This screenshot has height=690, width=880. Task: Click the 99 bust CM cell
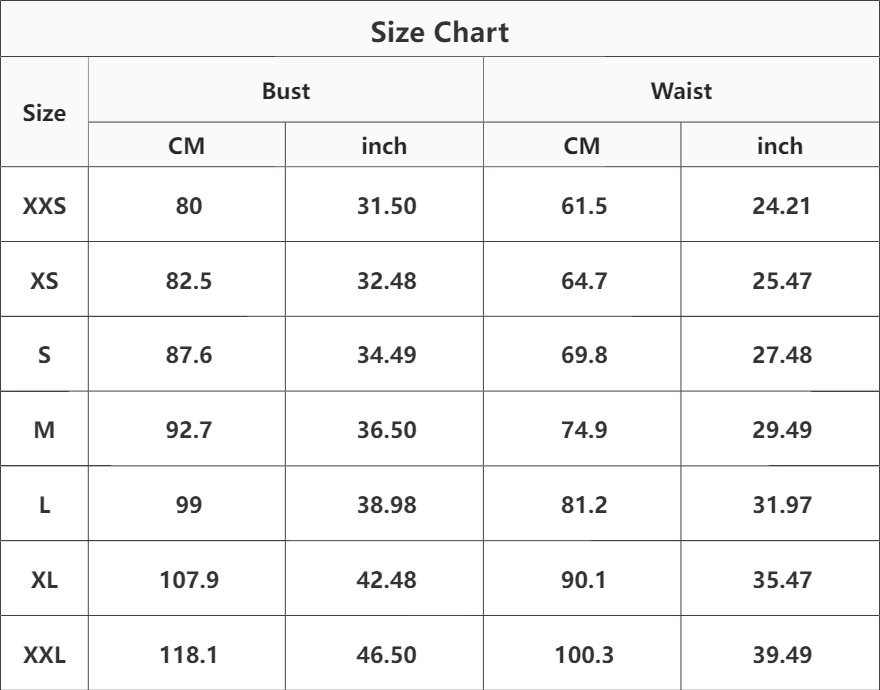(x=188, y=505)
